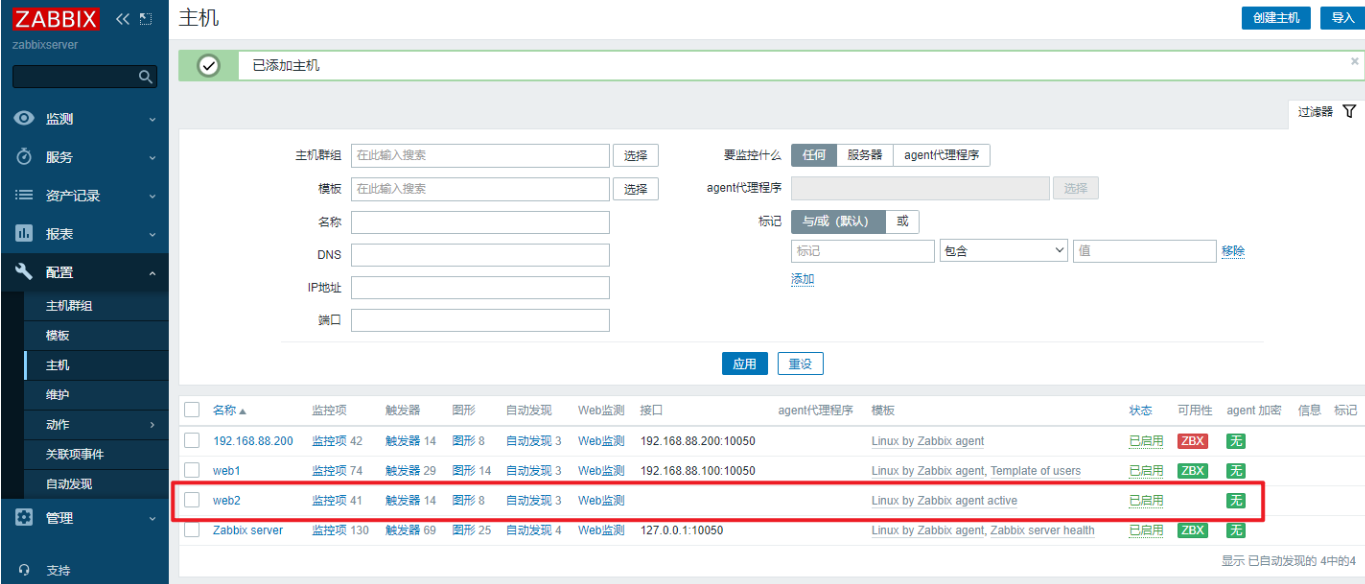Click the filter funnel icon

[x=1349, y=111]
